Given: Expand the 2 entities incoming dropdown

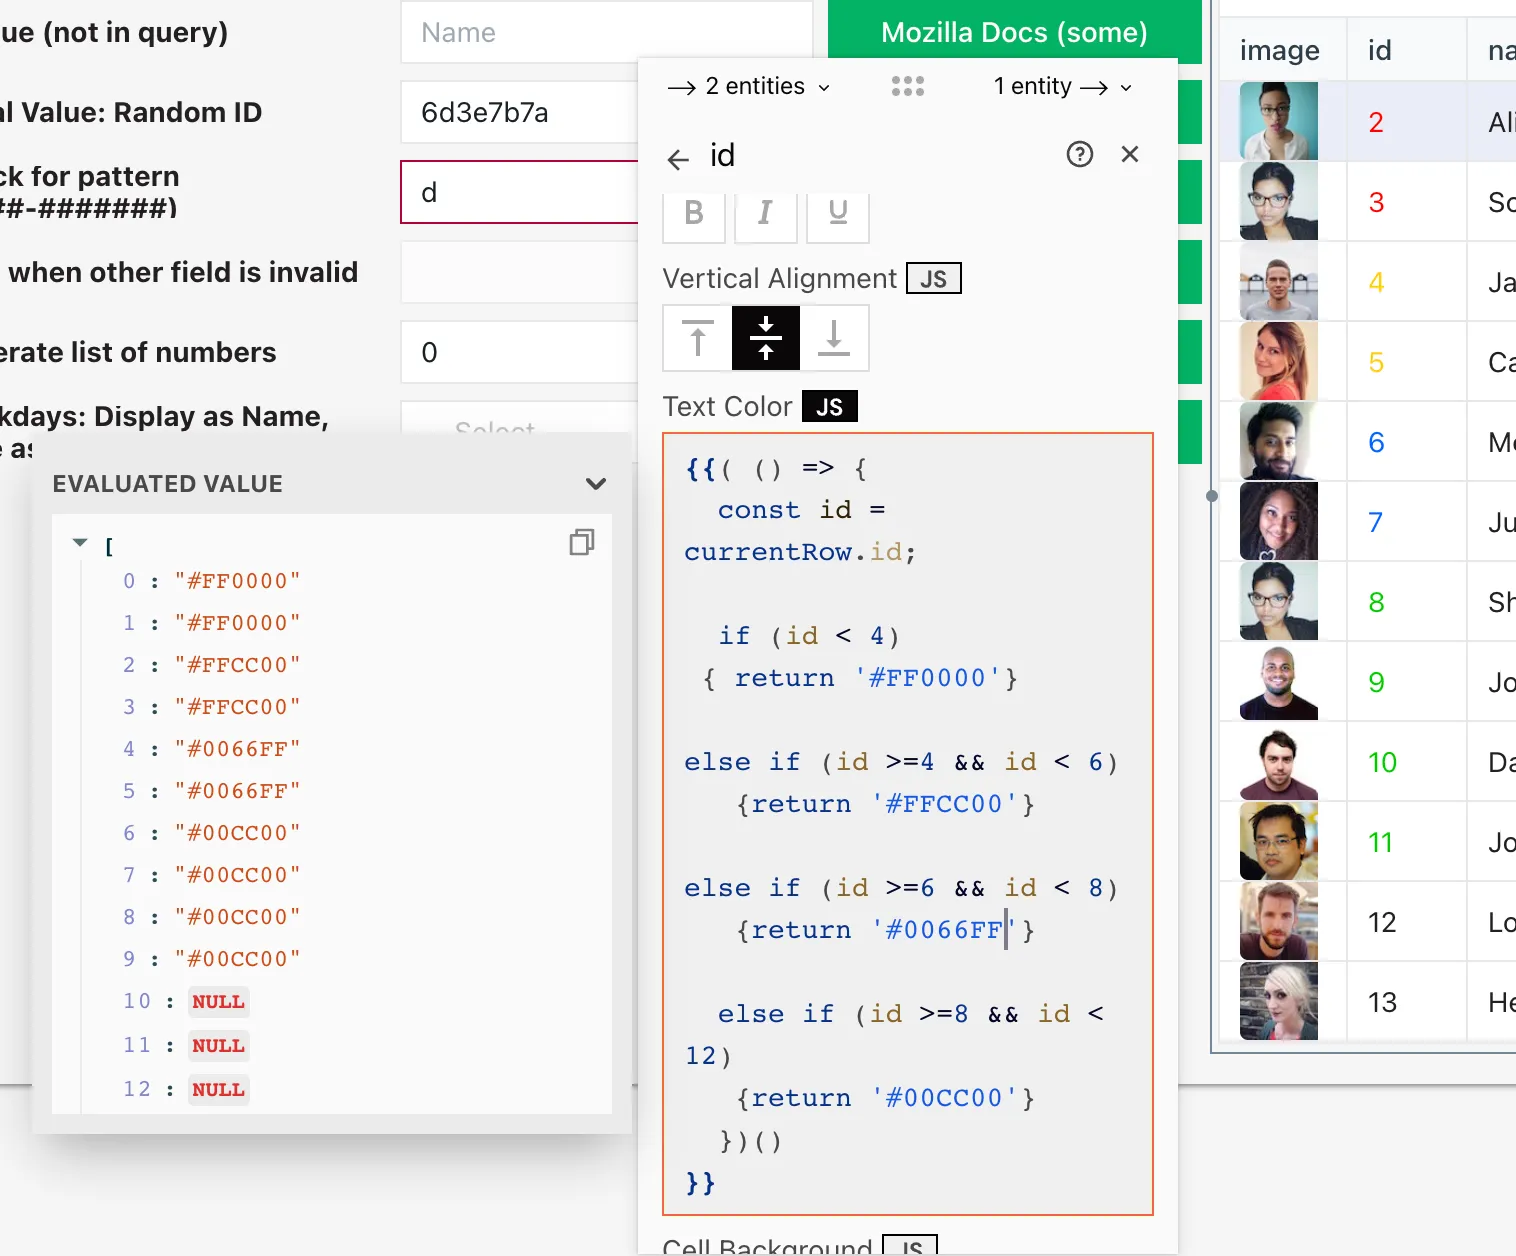Looking at the screenshot, I should [748, 87].
